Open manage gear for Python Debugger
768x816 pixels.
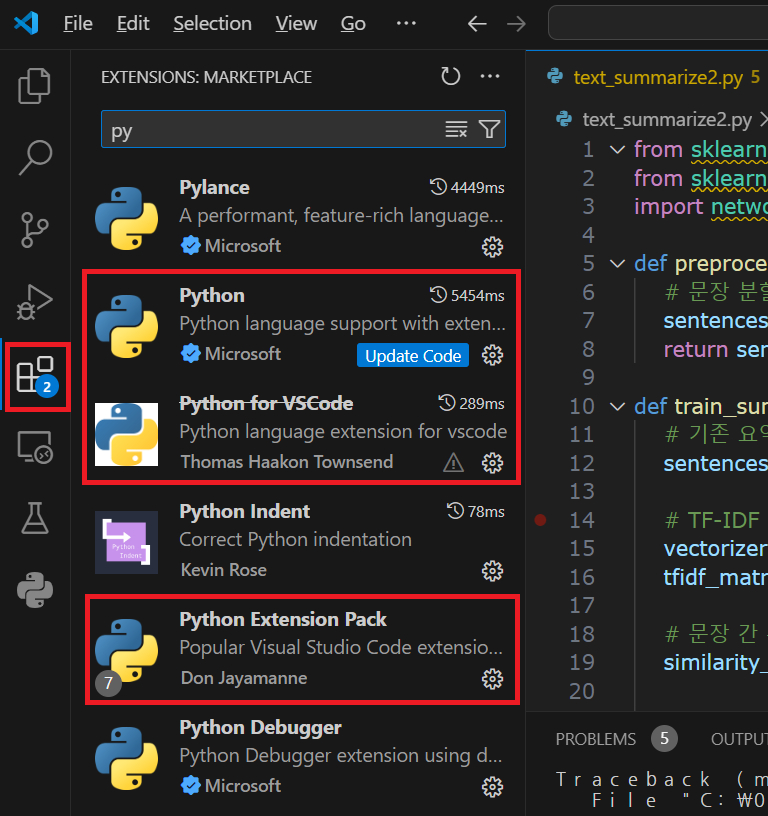coord(492,787)
